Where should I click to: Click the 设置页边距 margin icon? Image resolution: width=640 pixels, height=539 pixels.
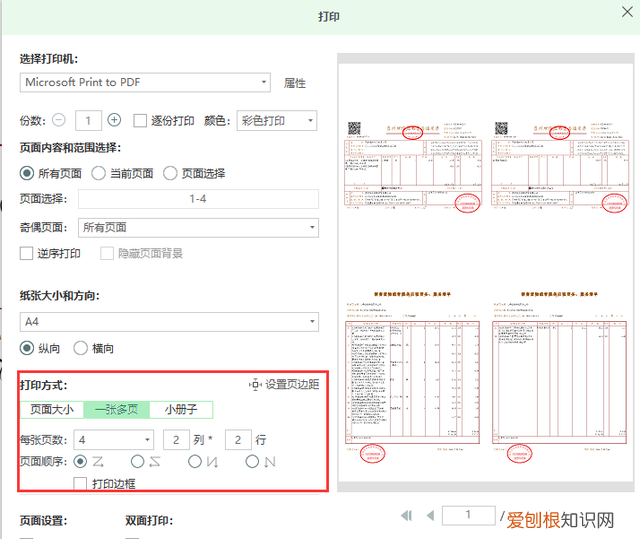tap(255, 384)
